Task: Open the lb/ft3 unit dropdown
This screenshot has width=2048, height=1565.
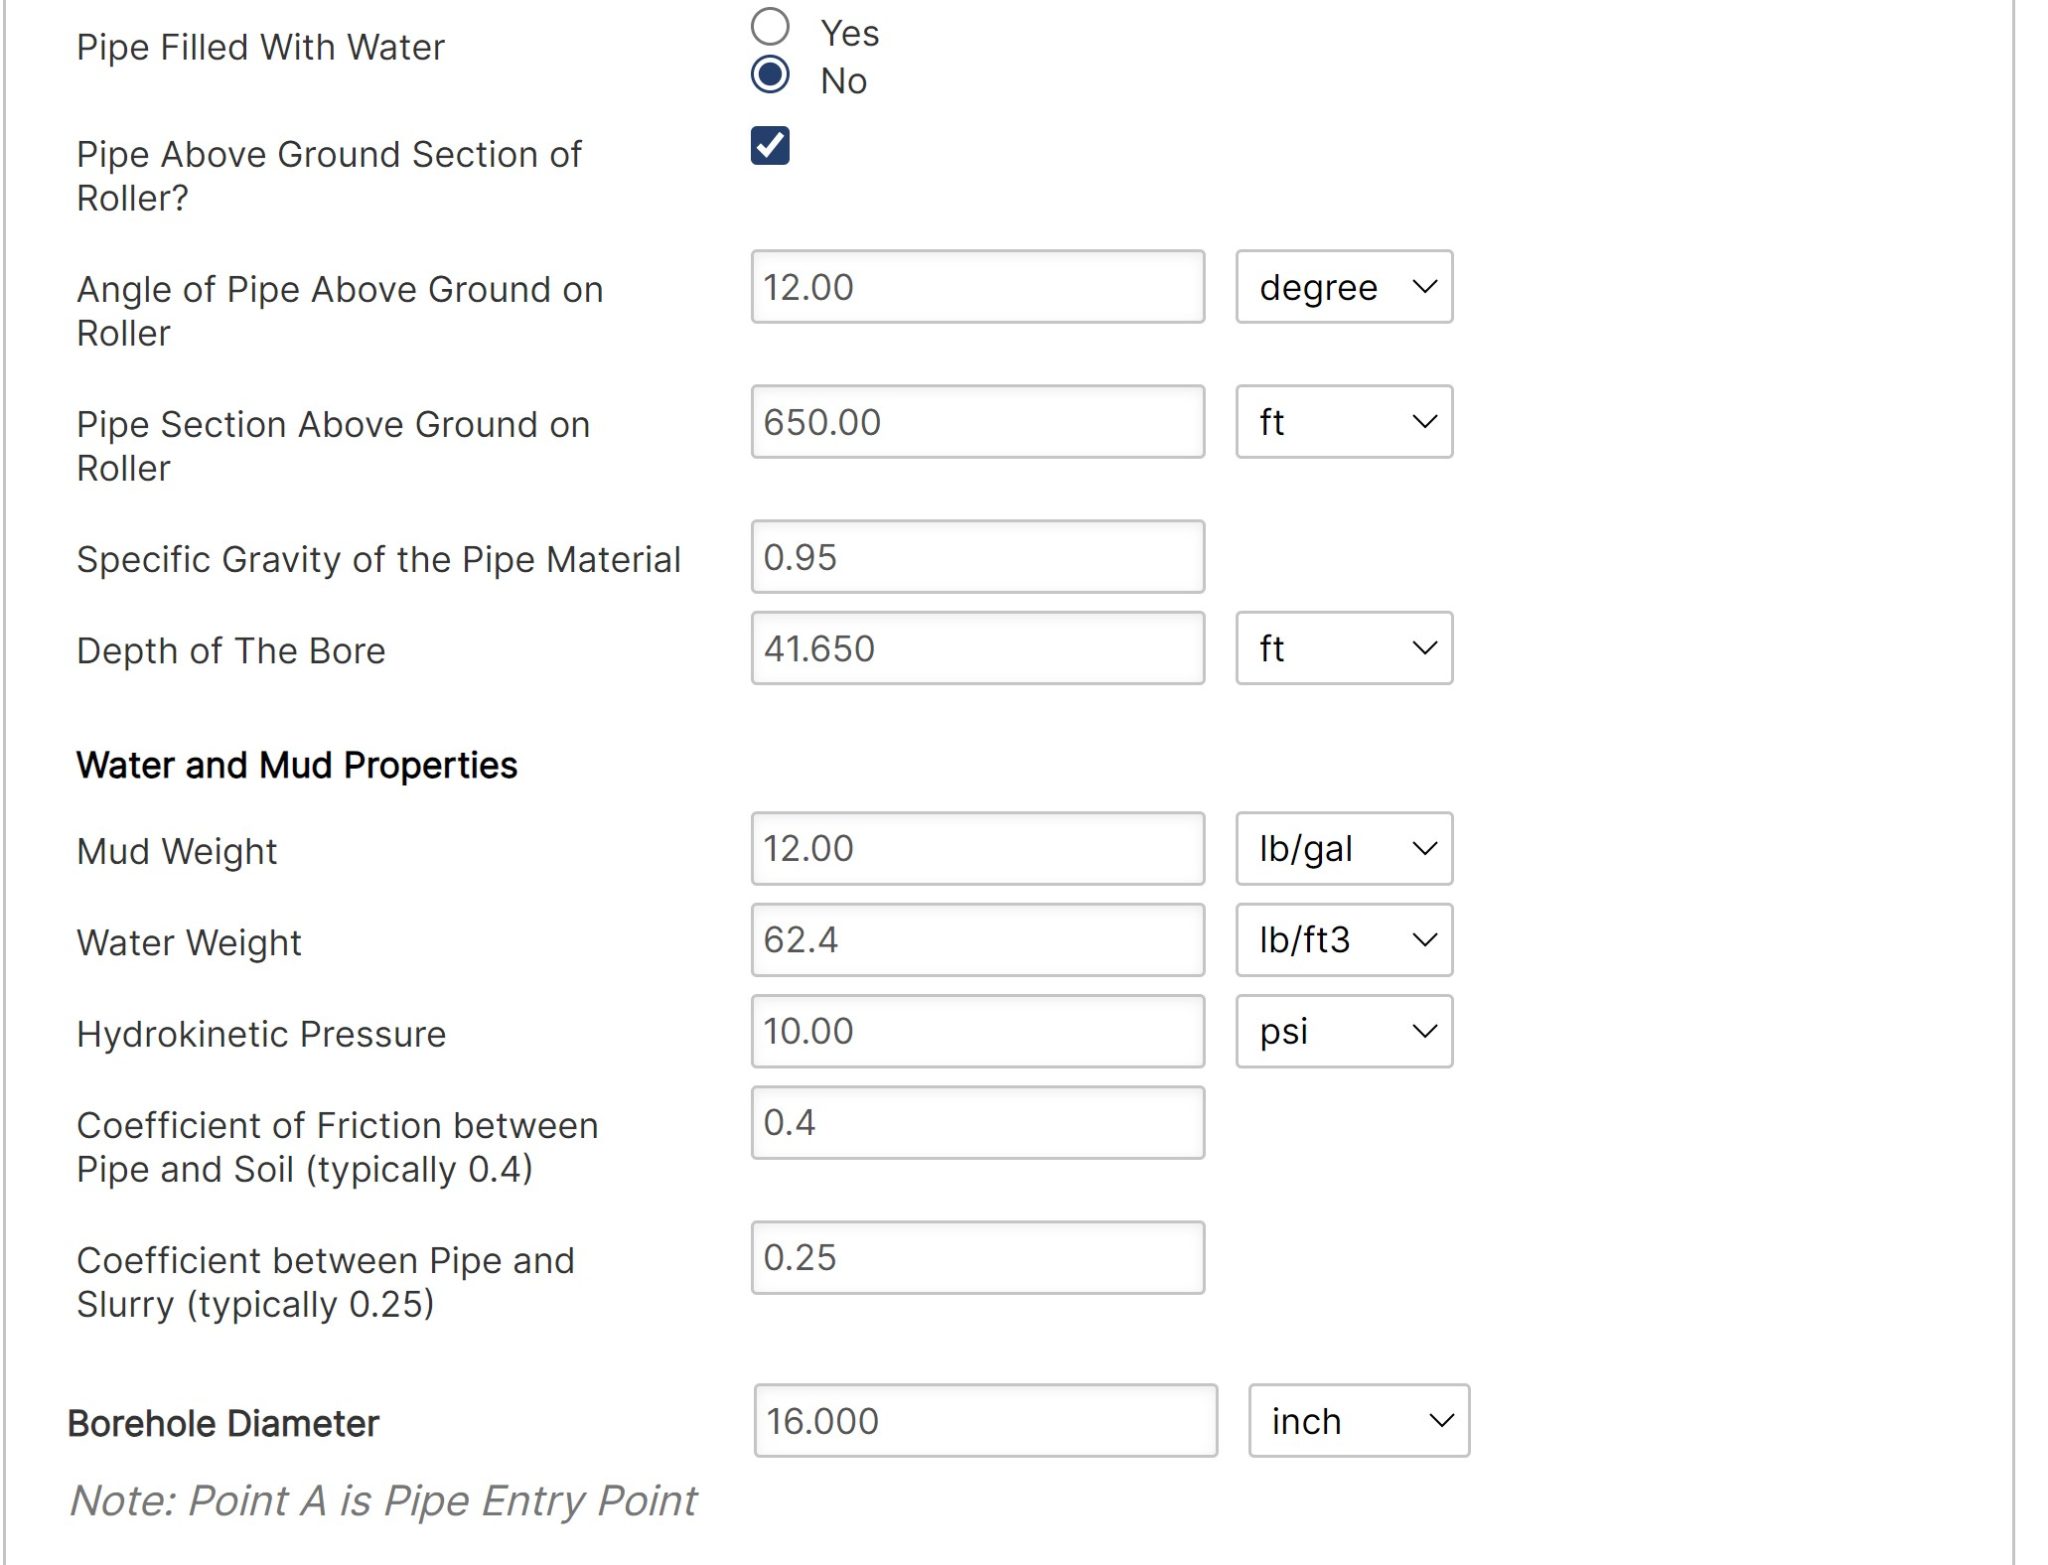Action: click(x=1343, y=940)
